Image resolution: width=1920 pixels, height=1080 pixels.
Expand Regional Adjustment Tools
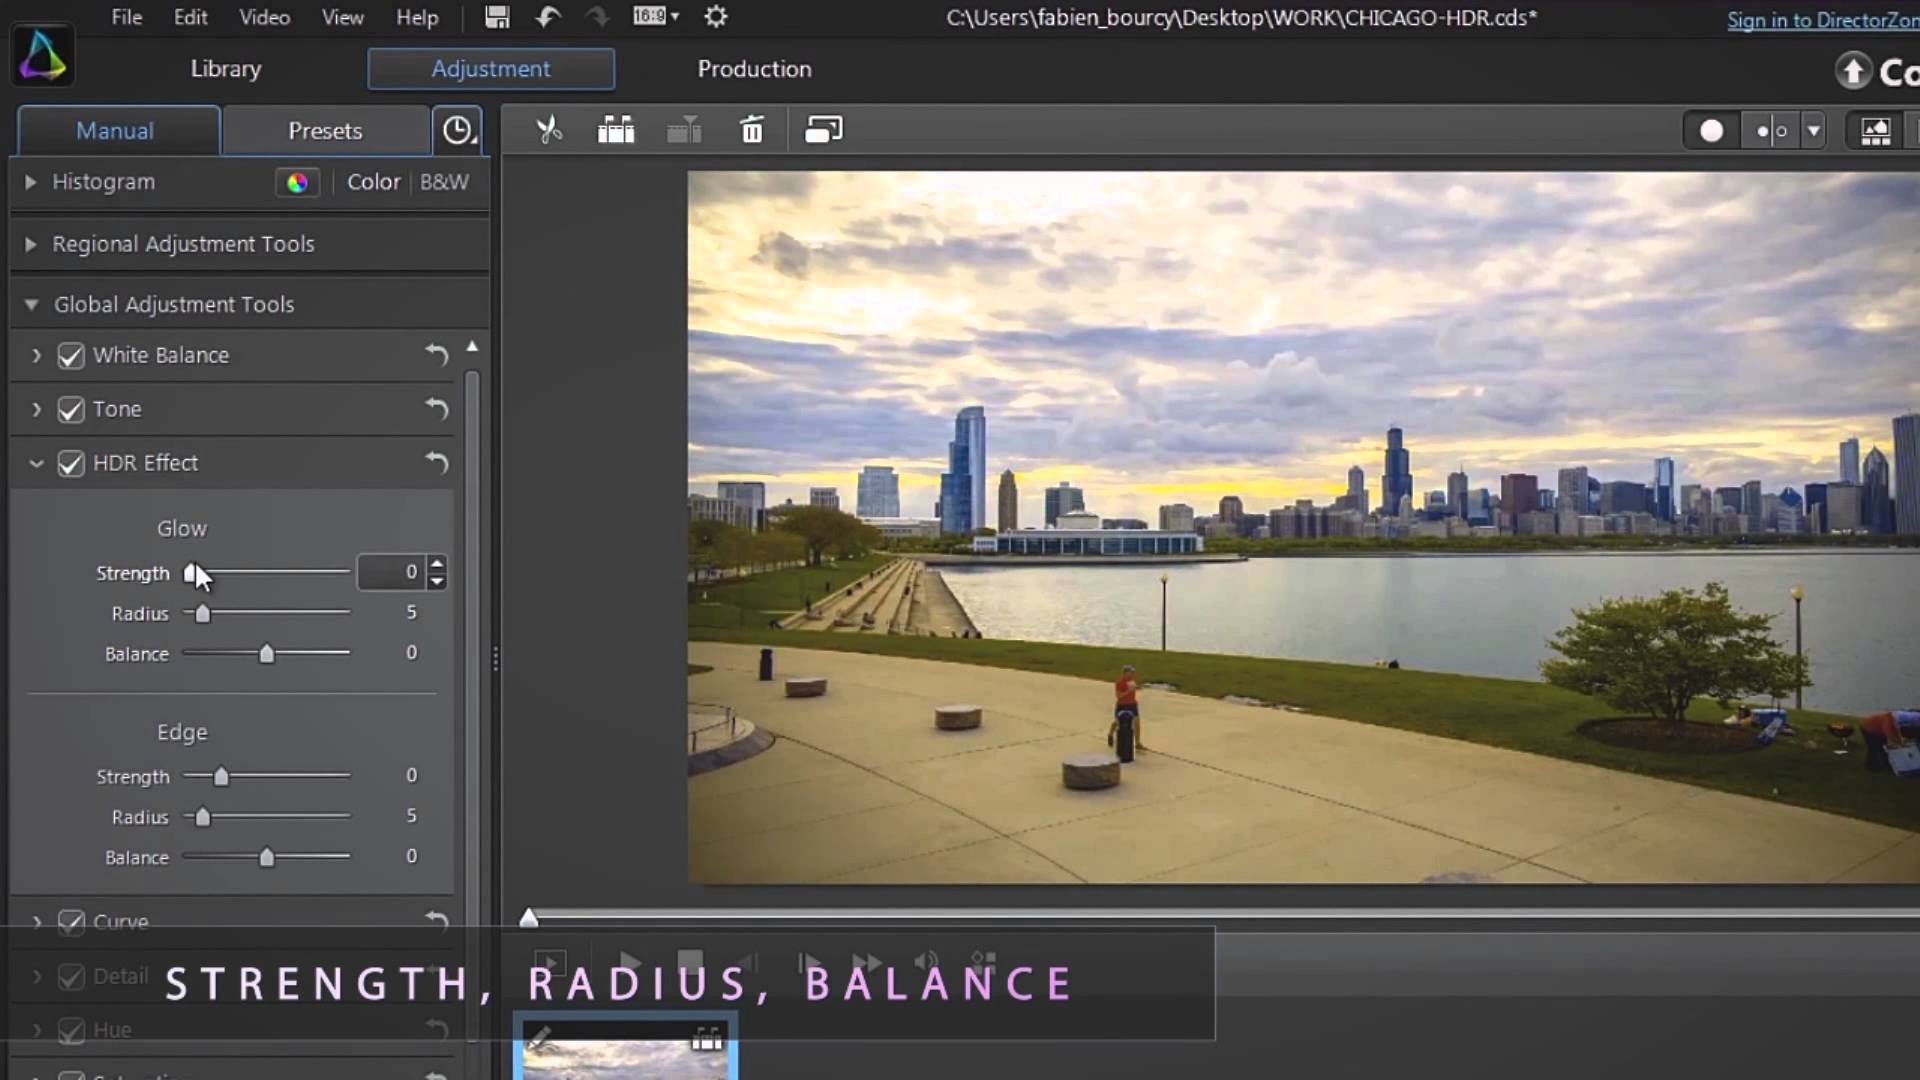tap(31, 244)
